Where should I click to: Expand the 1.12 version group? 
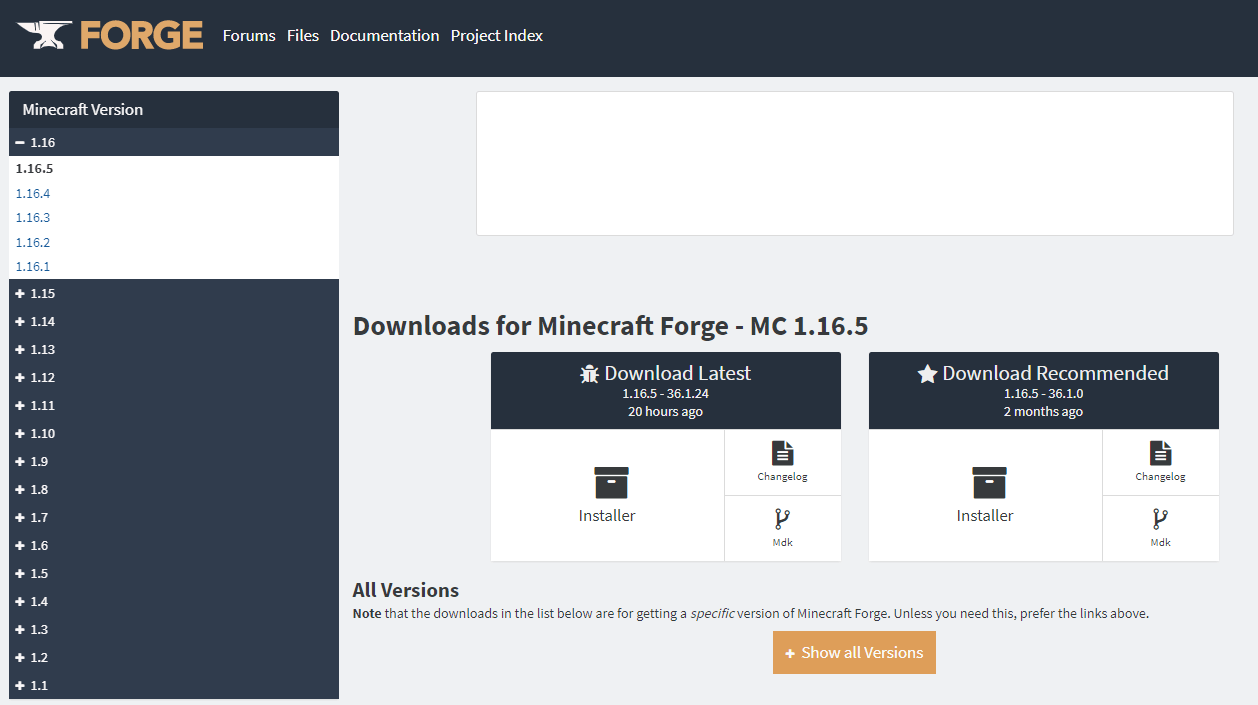coord(174,378)
